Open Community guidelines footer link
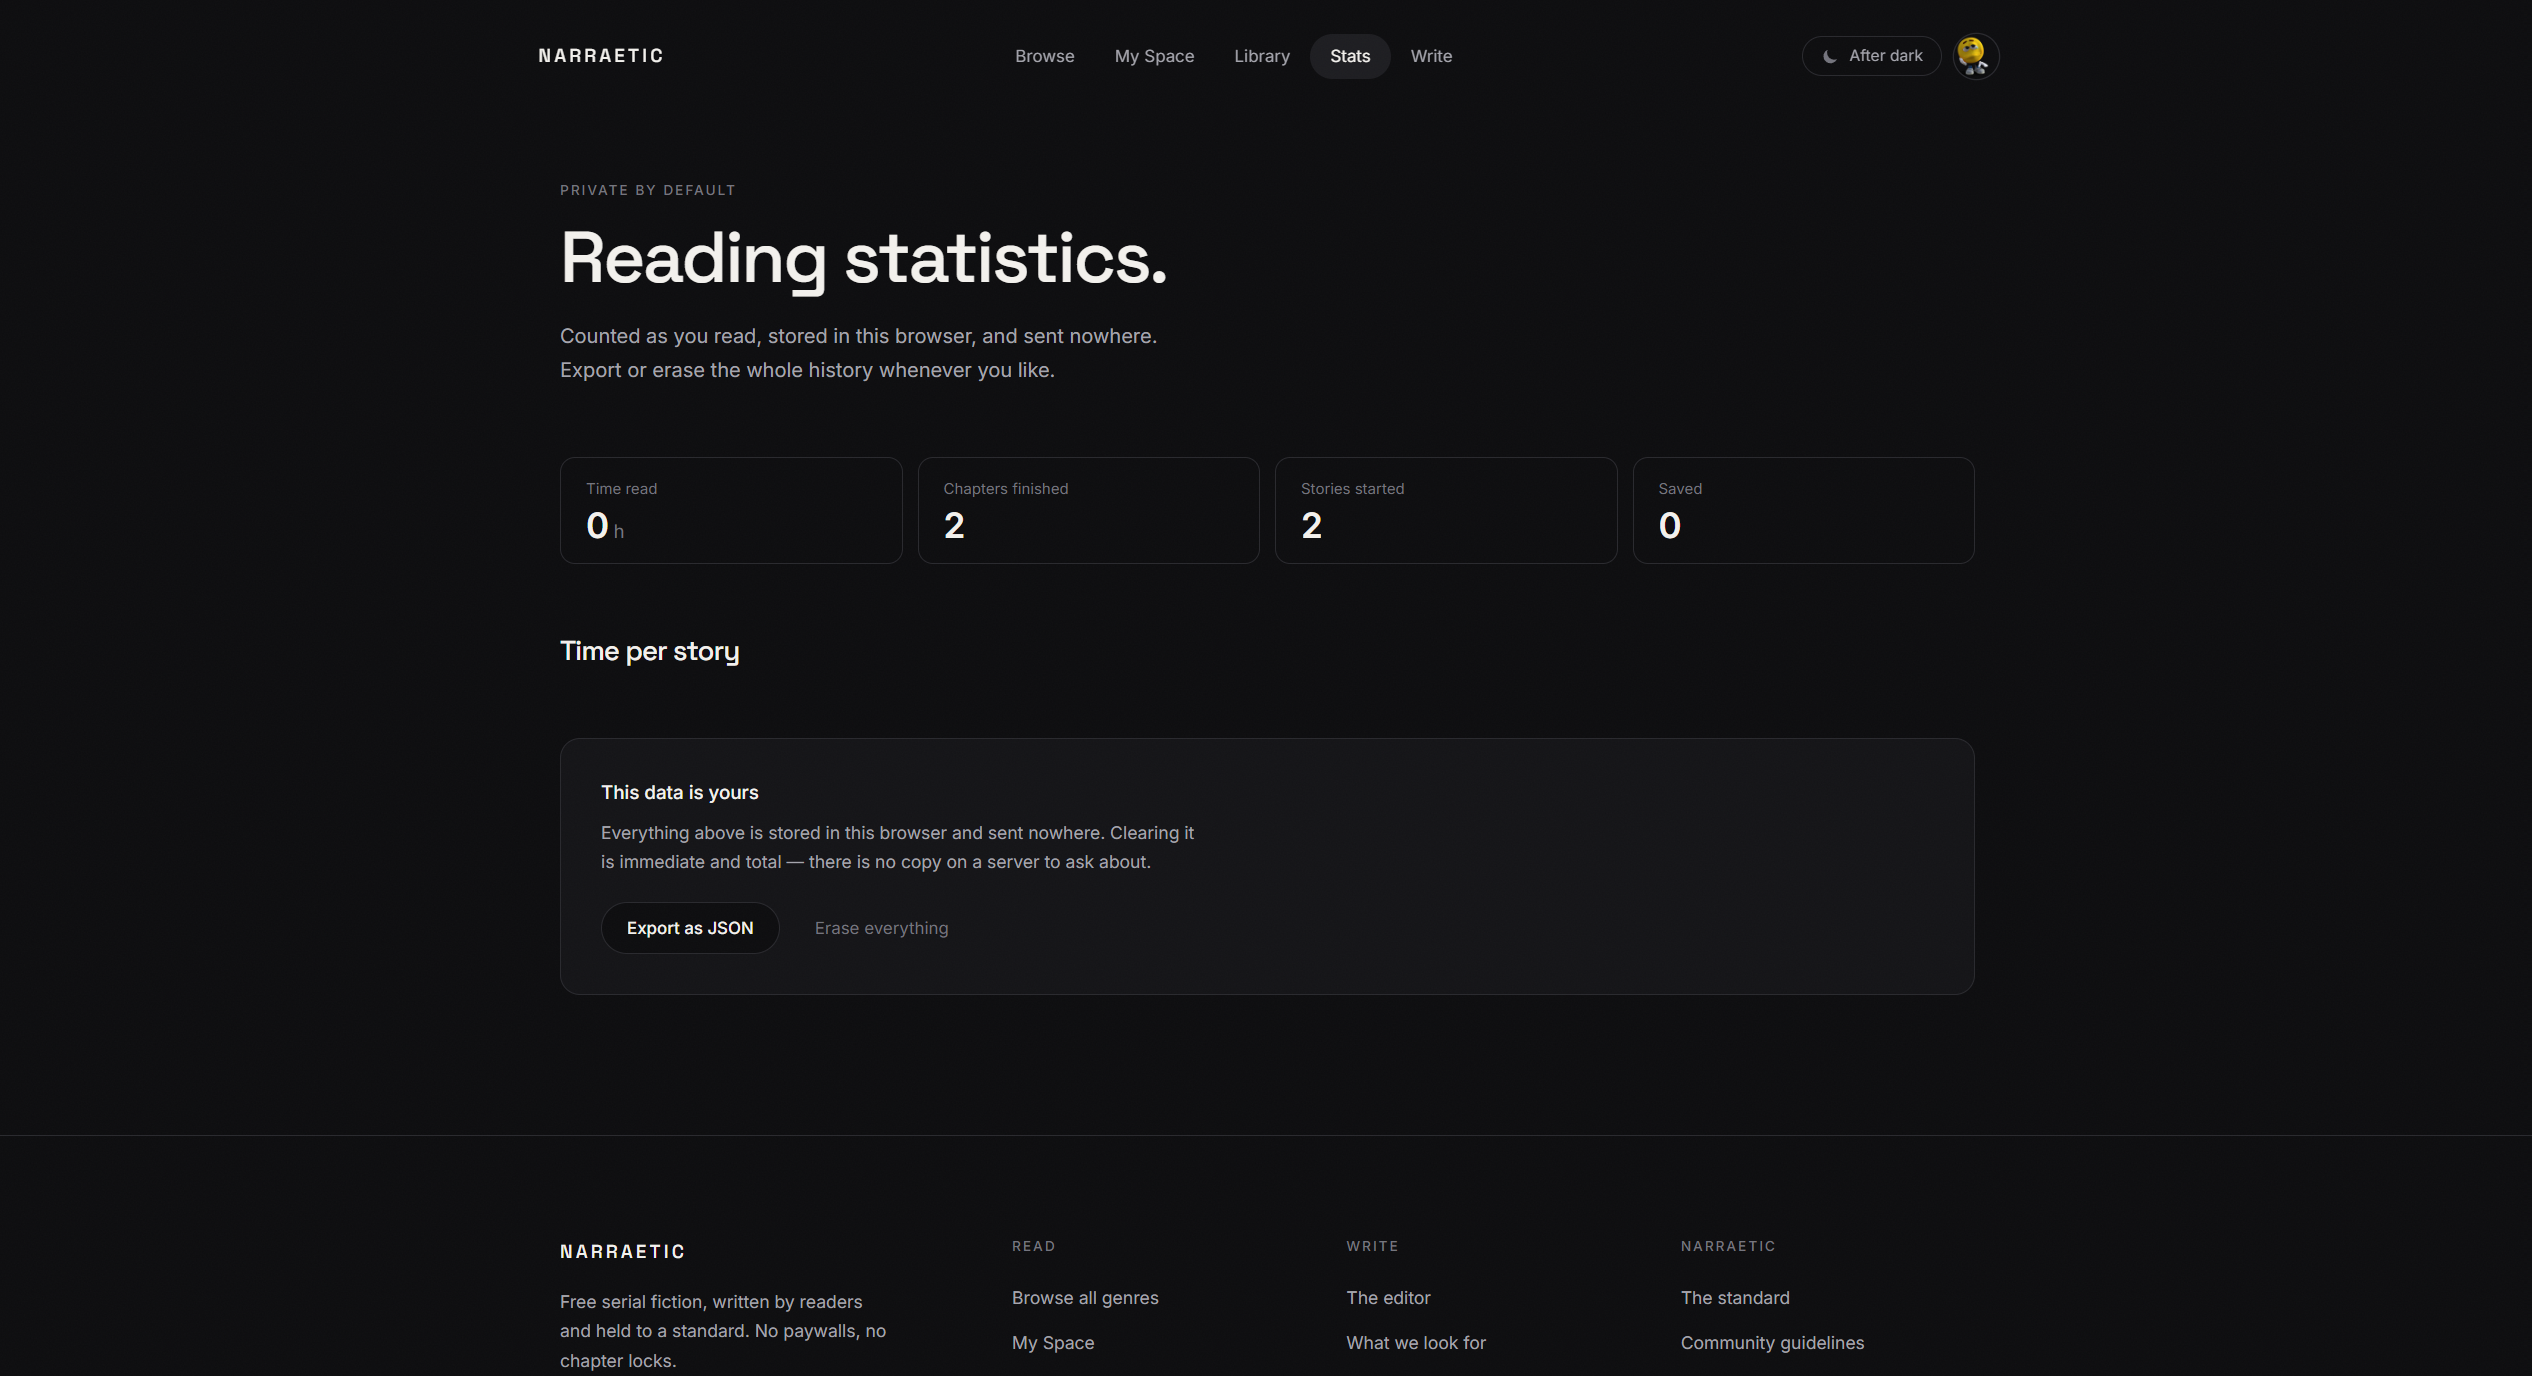Image resolution: width=2532 pixels, height=1376 pixels. coord(1772,1343)
